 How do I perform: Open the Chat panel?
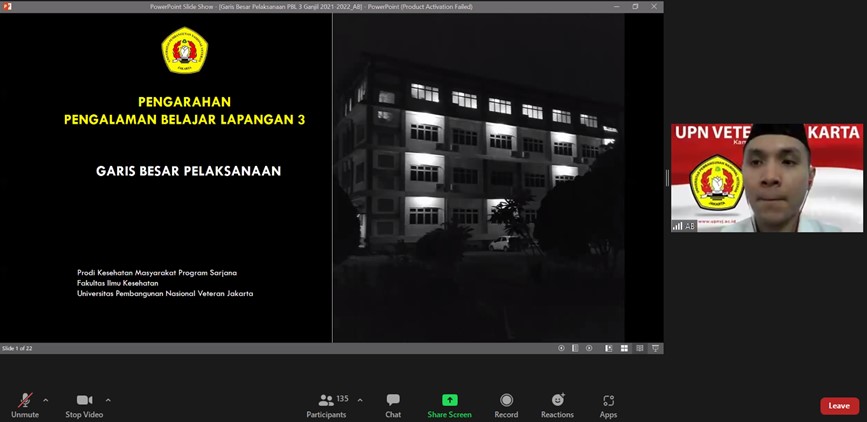(393, 404)
